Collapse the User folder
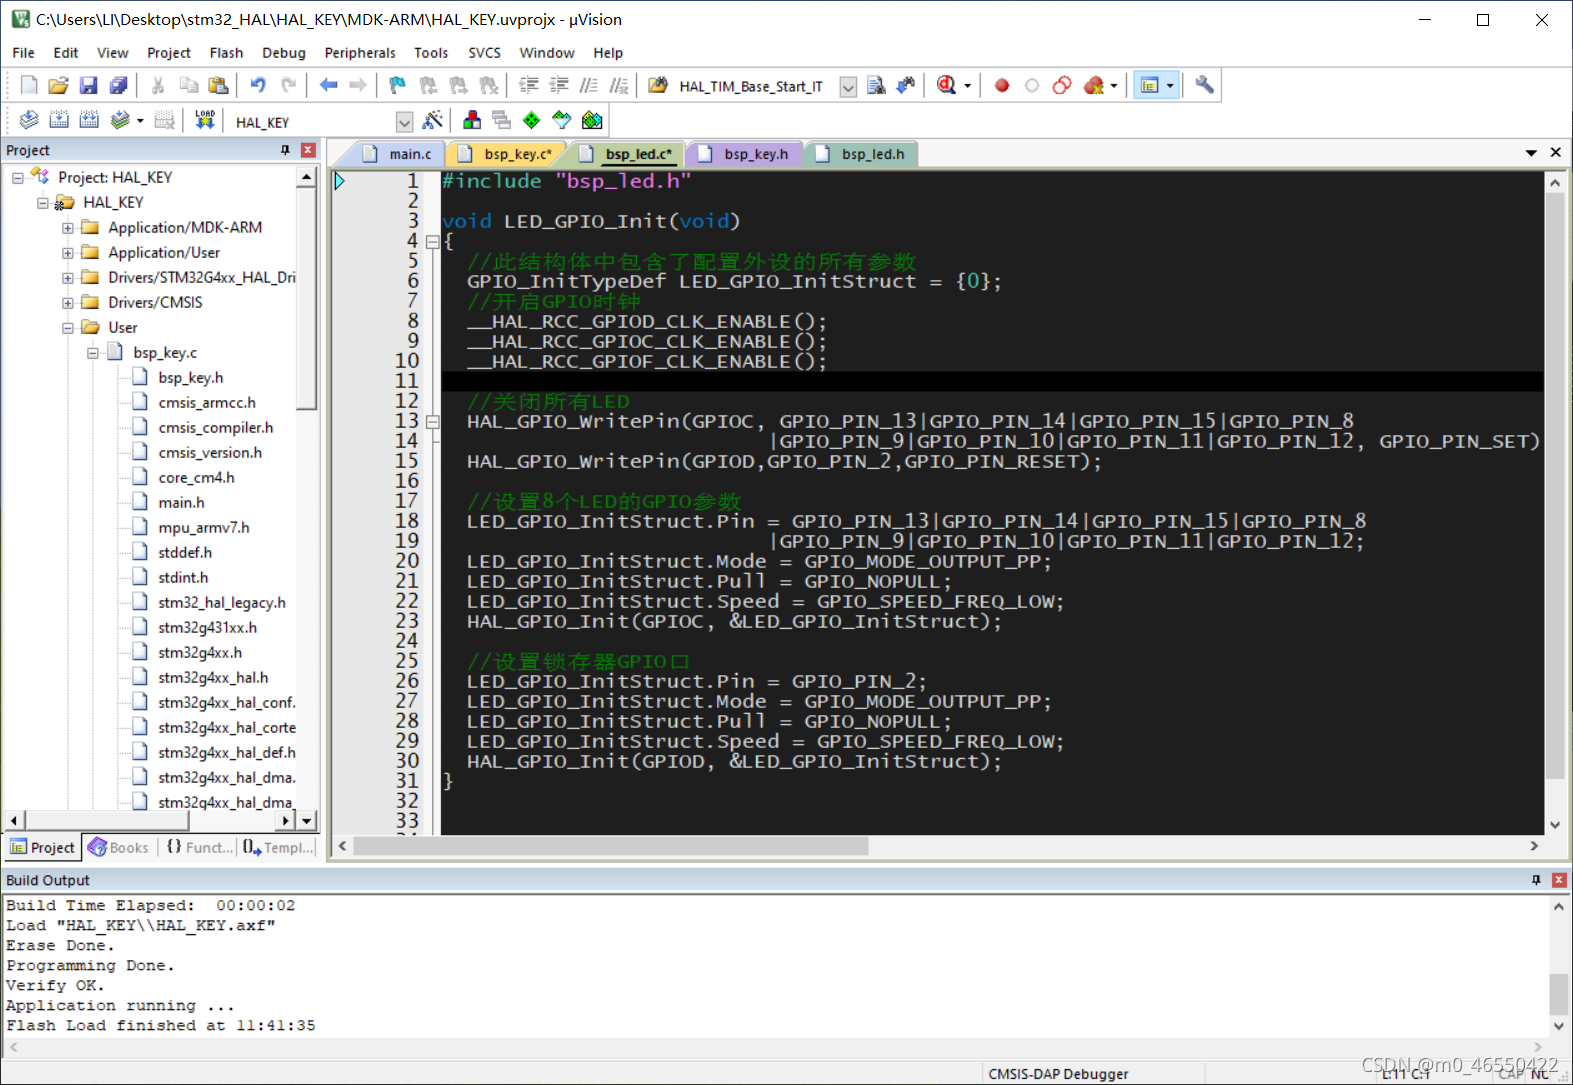Image resolution: width=1573 pixels, height=1085 pixels. 68,328
